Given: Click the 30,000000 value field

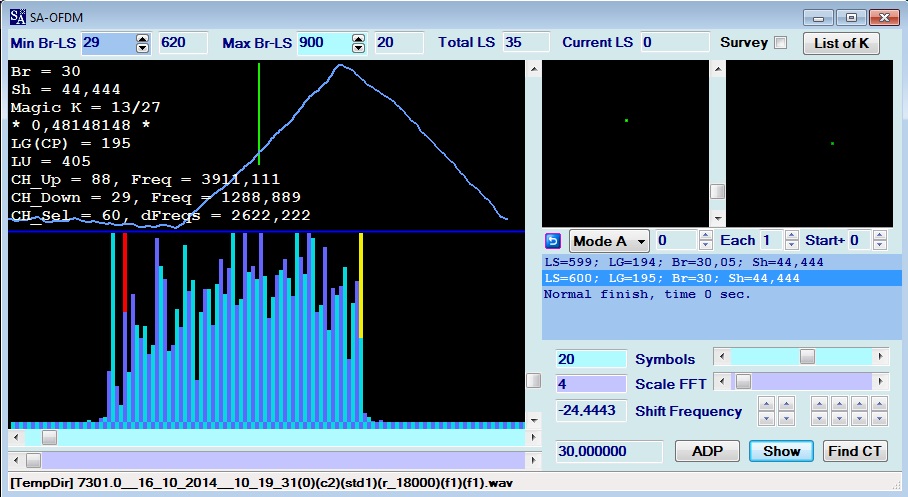Looking at the screenshot, I should (x=609, y=451).
